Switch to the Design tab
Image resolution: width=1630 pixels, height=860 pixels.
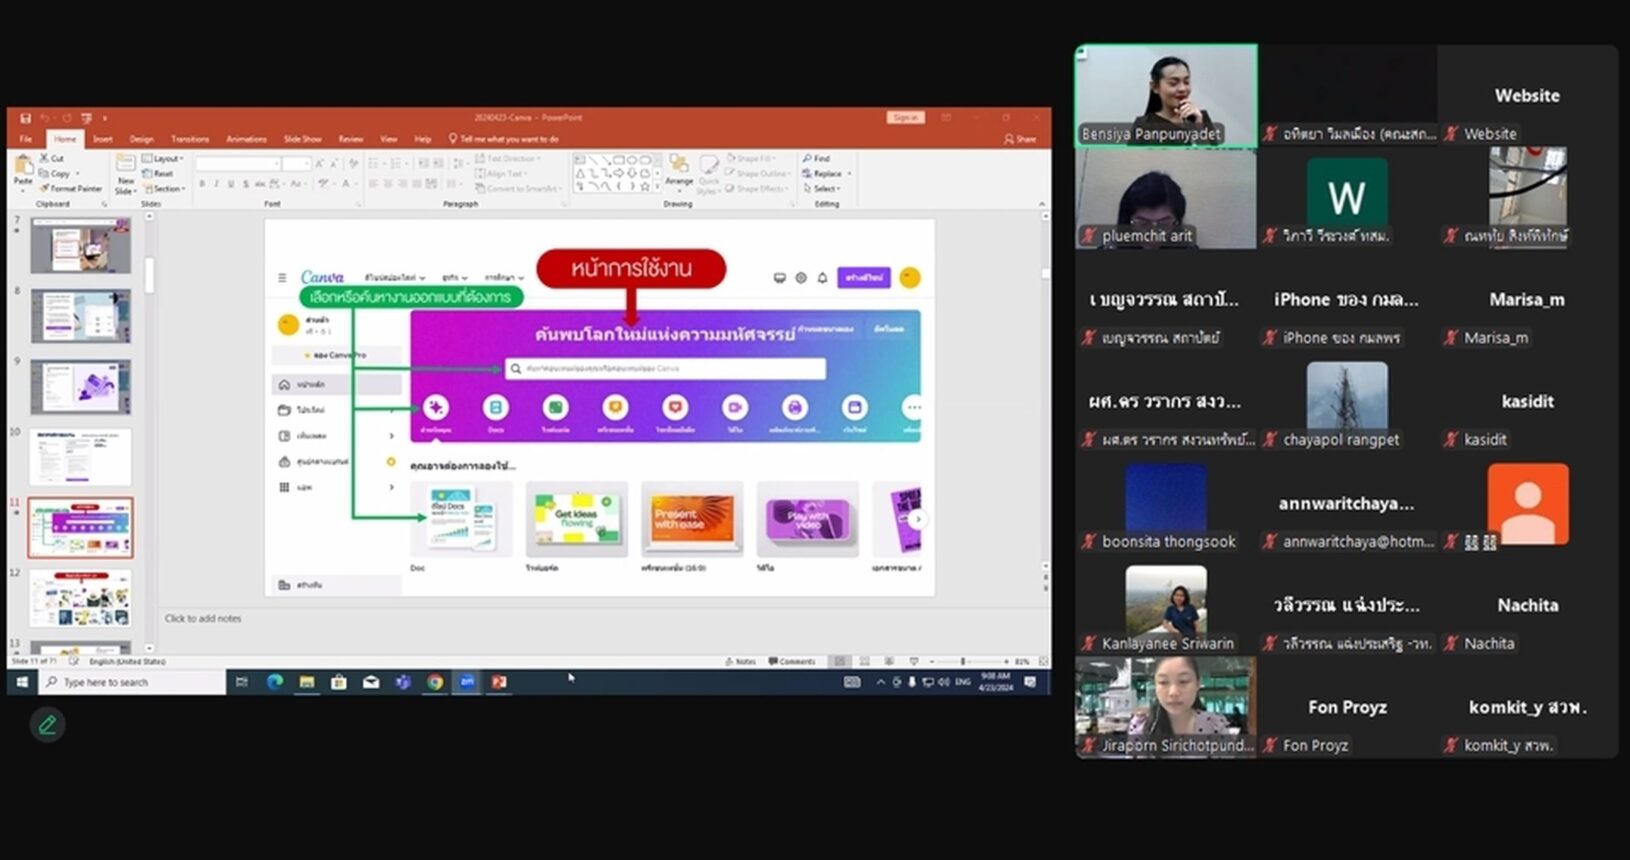[x=141, y=139]
